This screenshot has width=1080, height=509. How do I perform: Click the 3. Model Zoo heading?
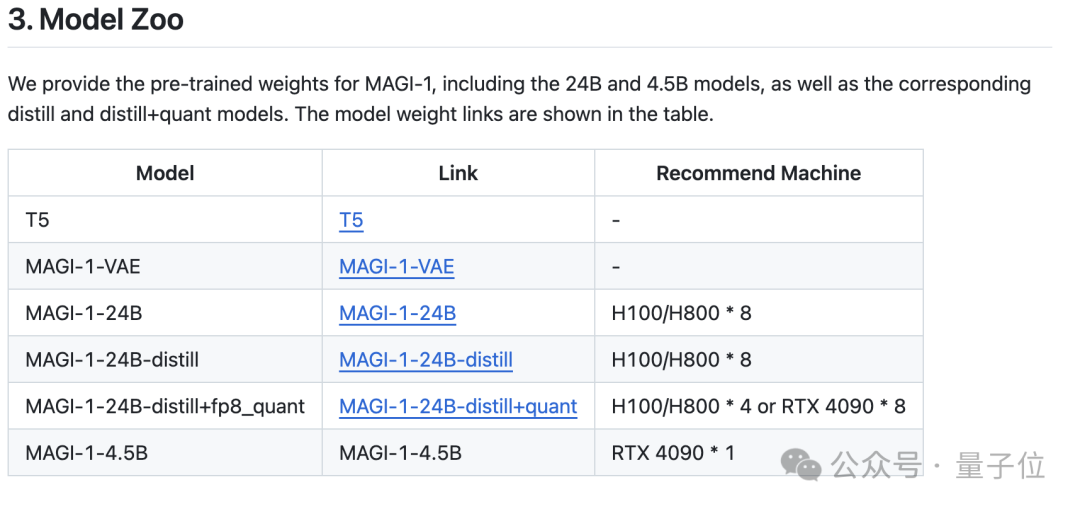[96, 19]
